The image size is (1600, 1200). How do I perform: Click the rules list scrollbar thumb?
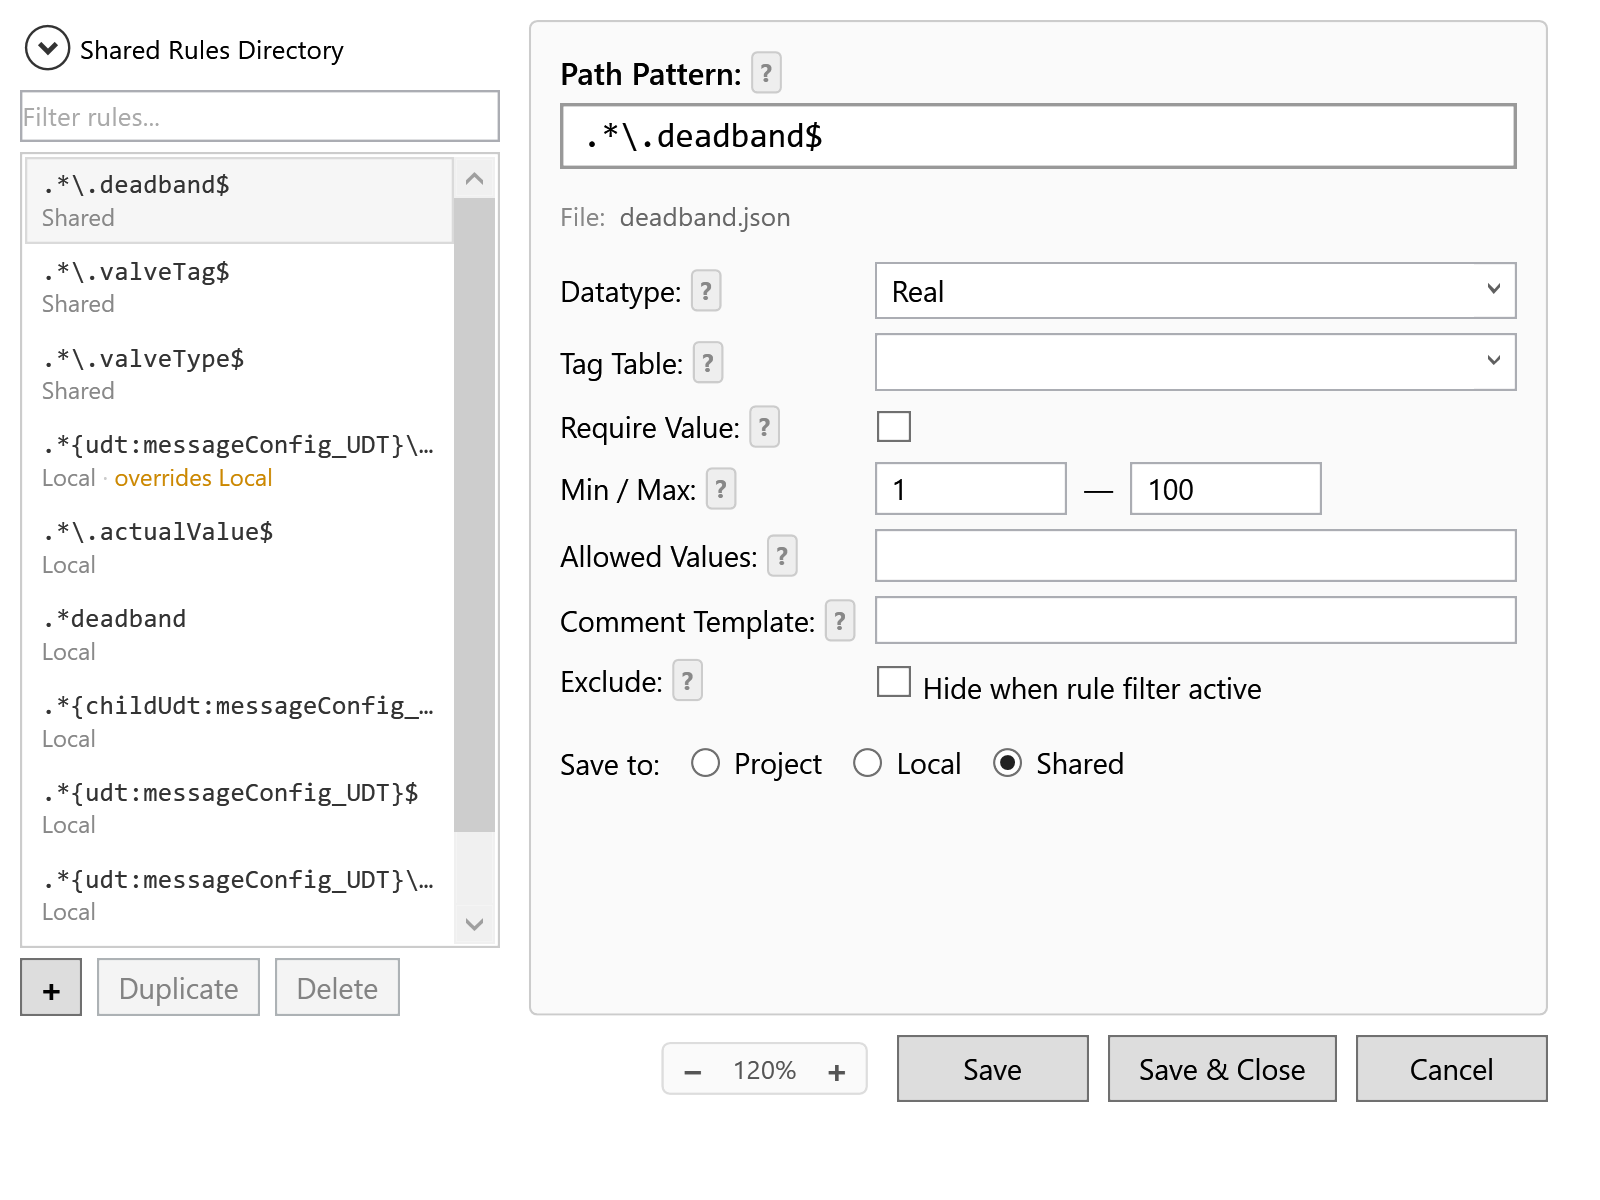474,515
